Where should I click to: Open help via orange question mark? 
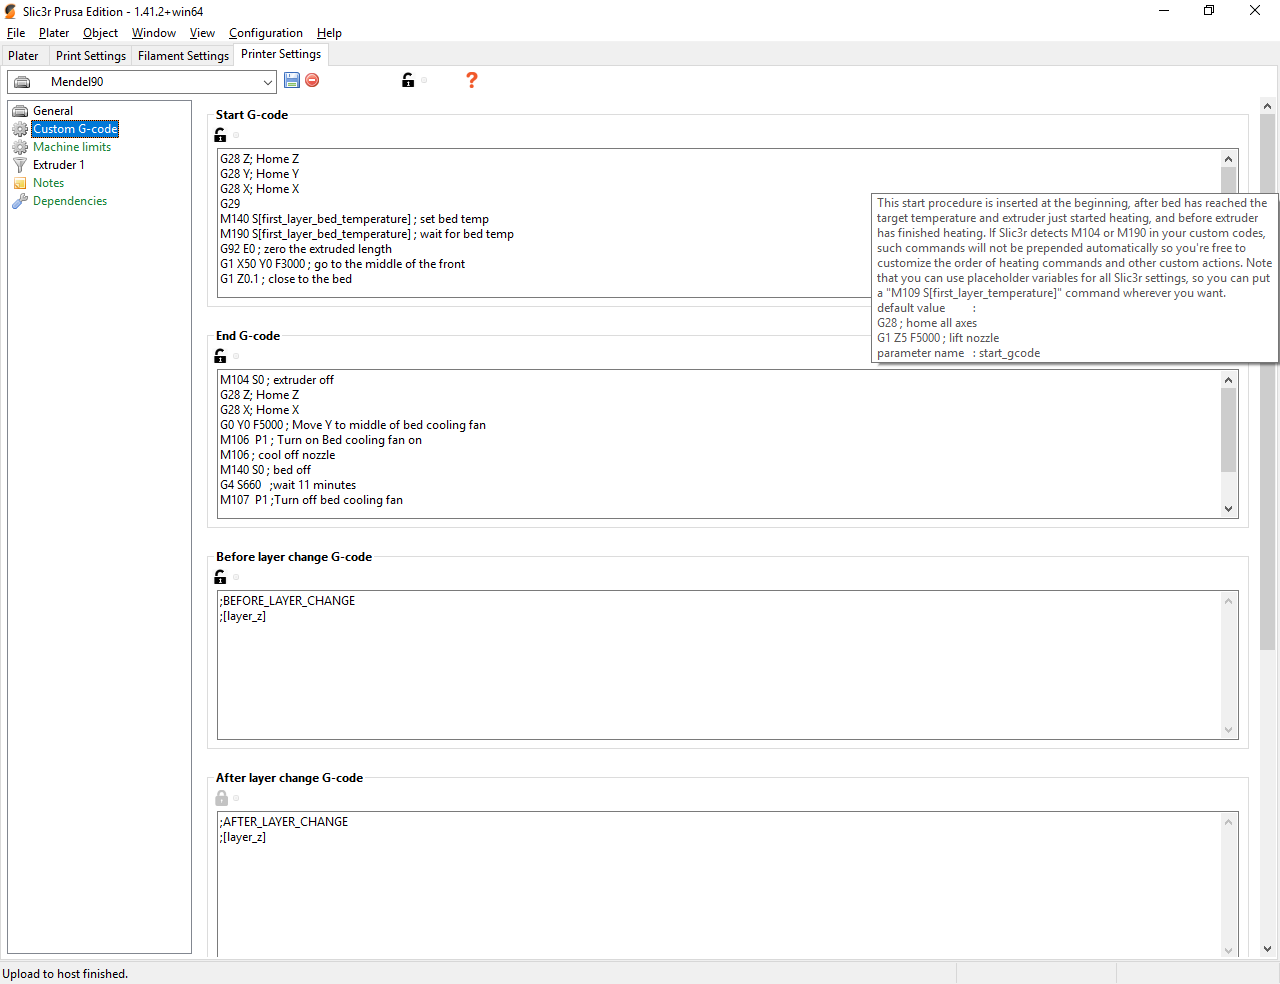tap(472, 80)
